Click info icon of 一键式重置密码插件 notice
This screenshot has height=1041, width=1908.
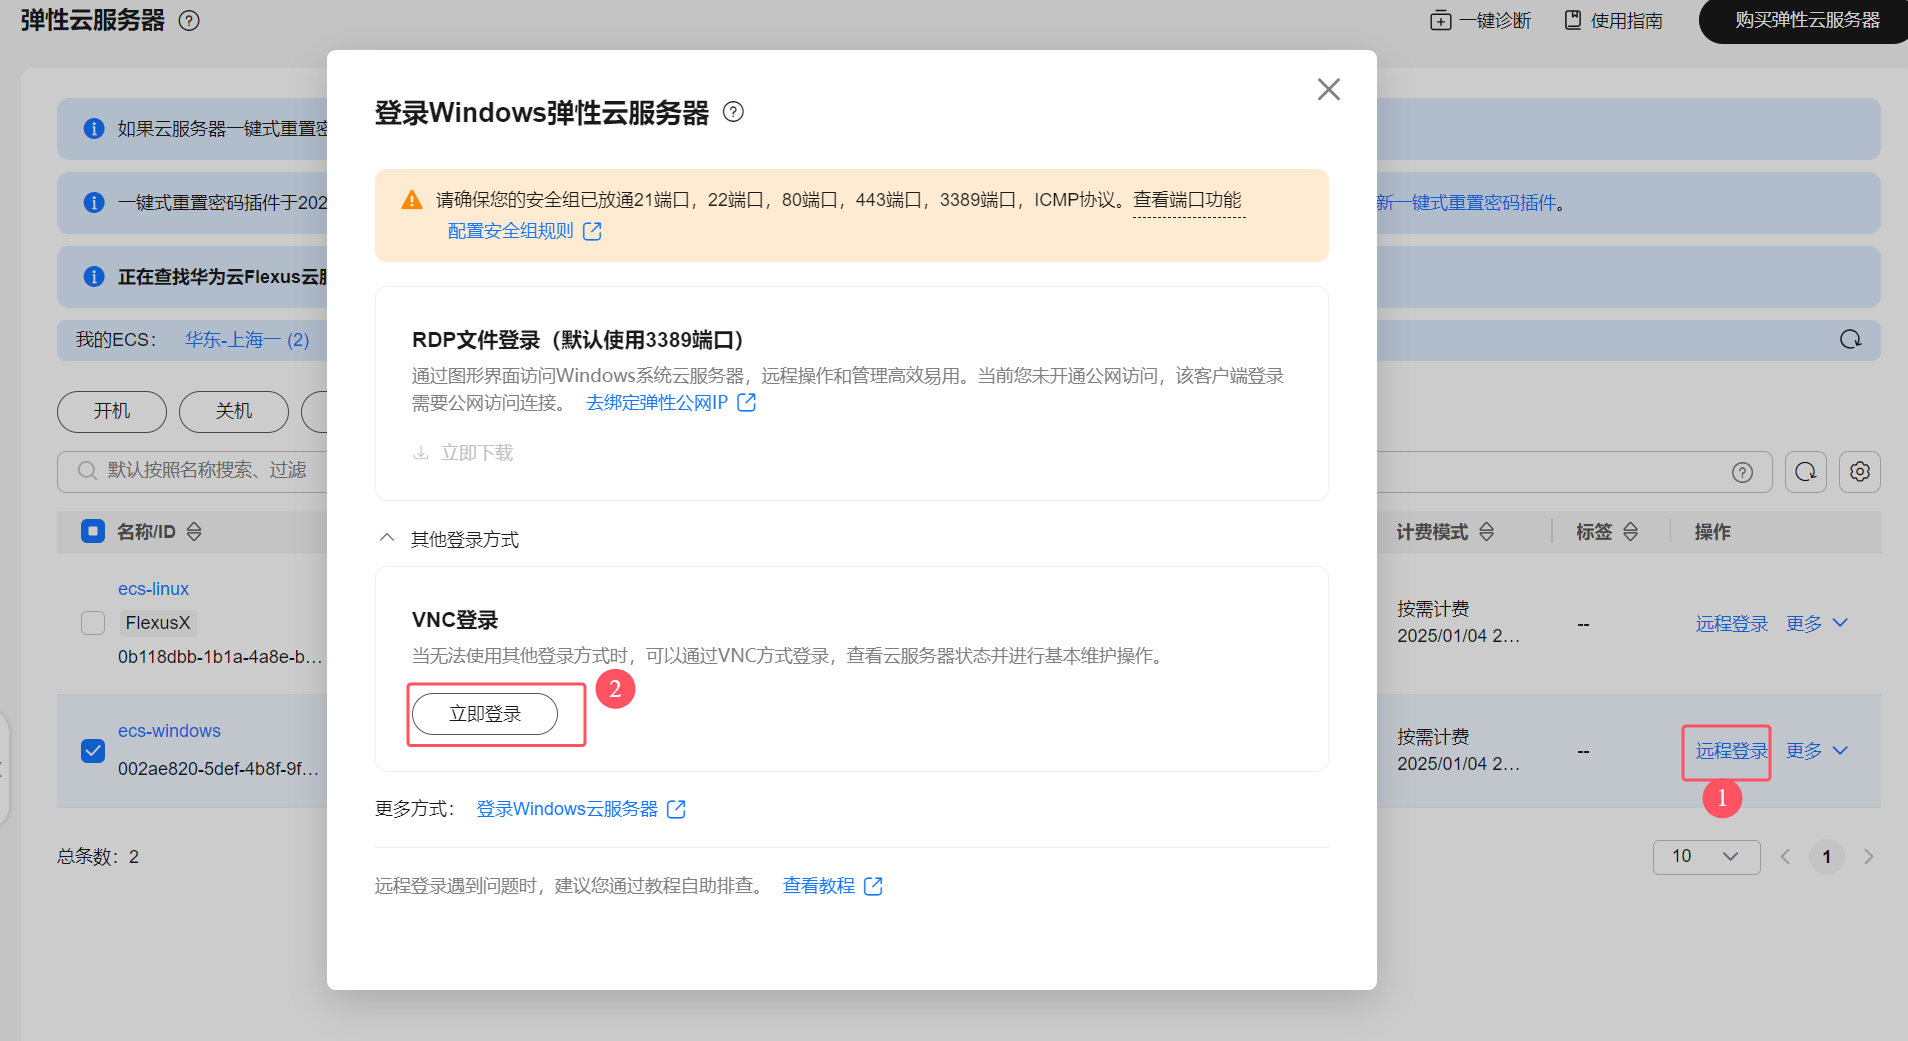pyautogui.click(x=94, y=203)
